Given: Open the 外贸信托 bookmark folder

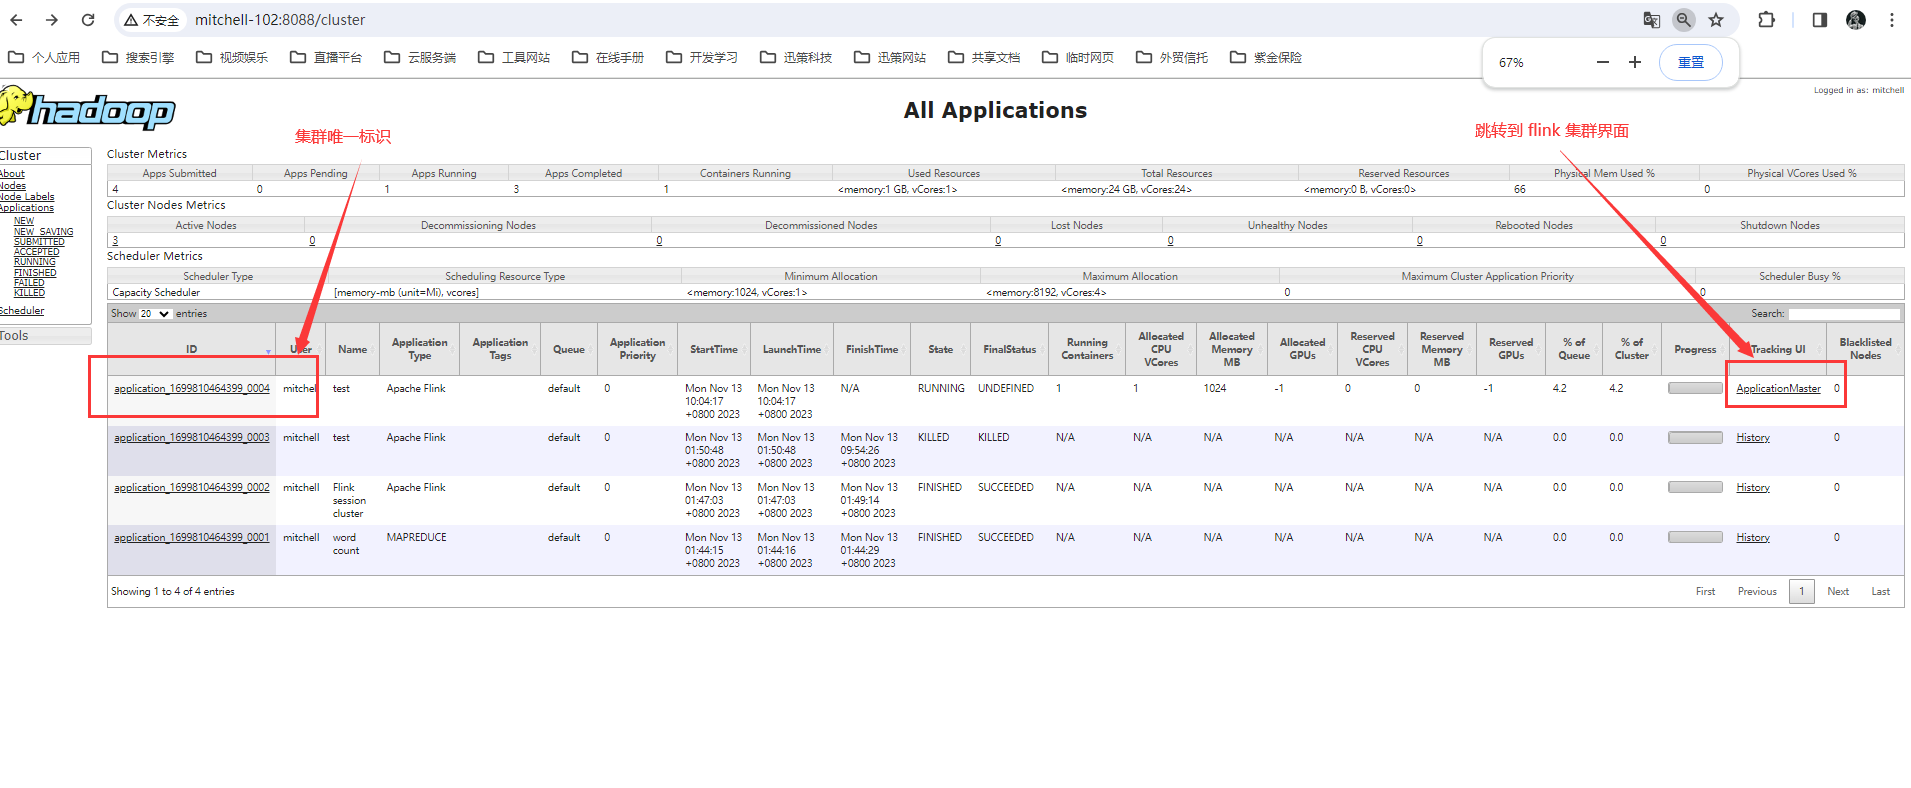Looking at the screenshot, I should [1172, 57].
